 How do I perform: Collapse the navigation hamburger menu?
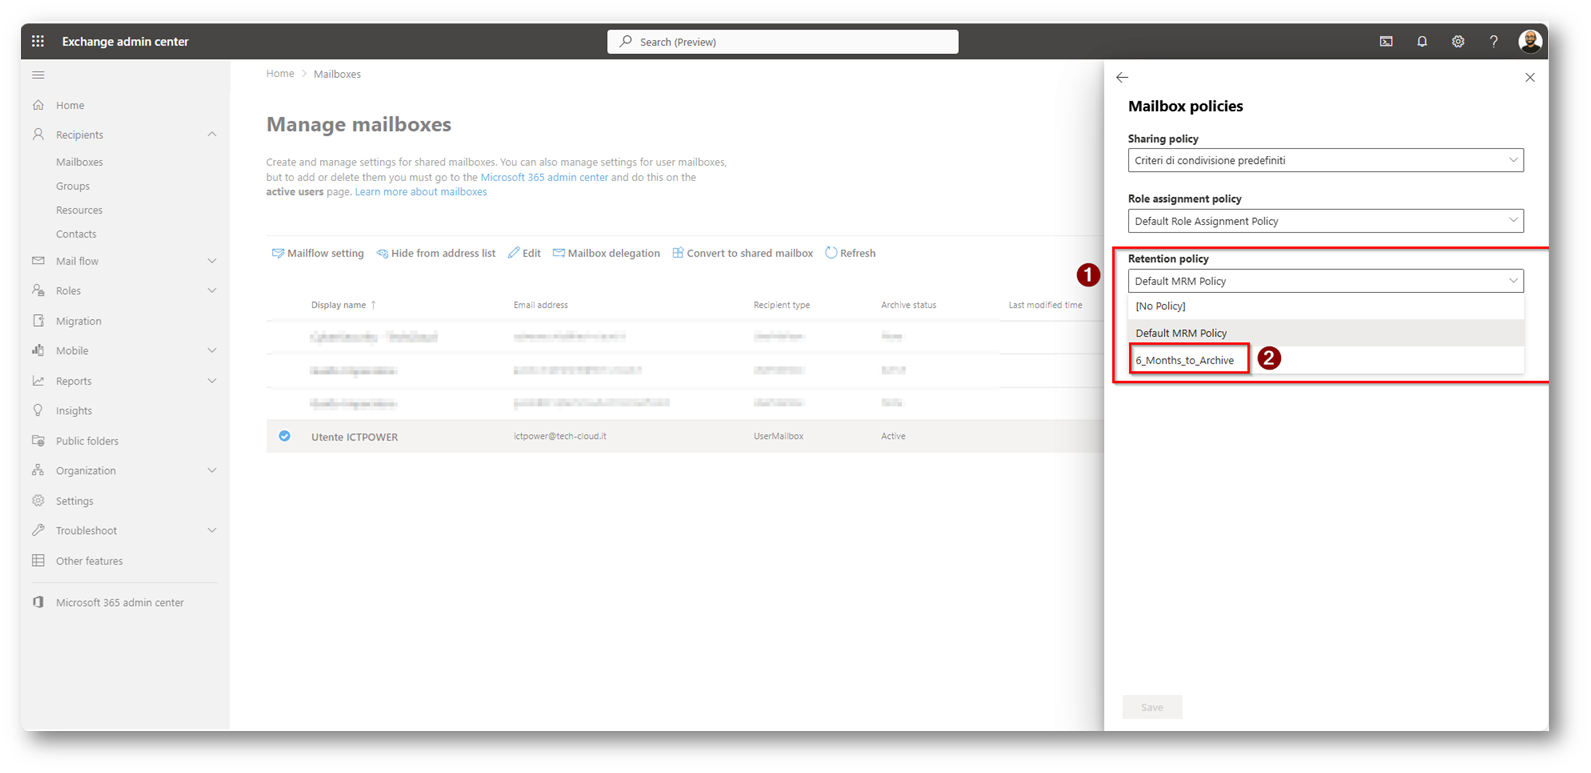(x=38, y=75)
